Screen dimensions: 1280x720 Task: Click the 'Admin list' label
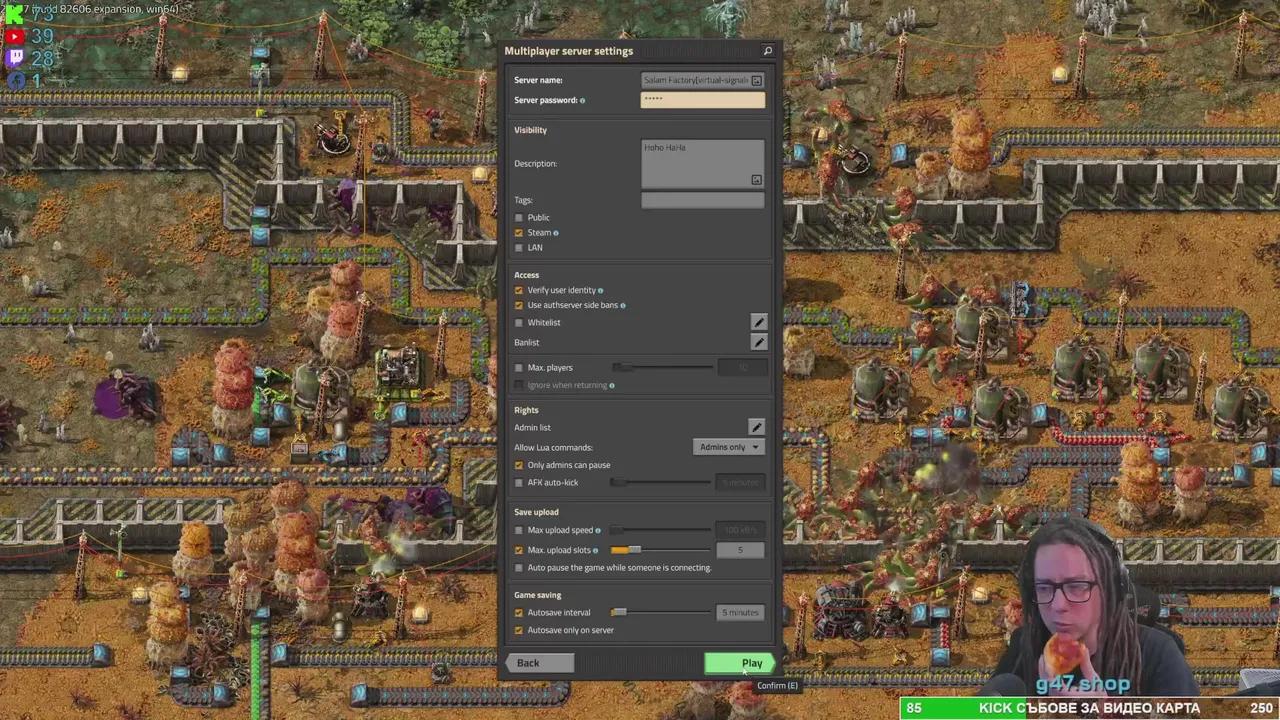532,427
